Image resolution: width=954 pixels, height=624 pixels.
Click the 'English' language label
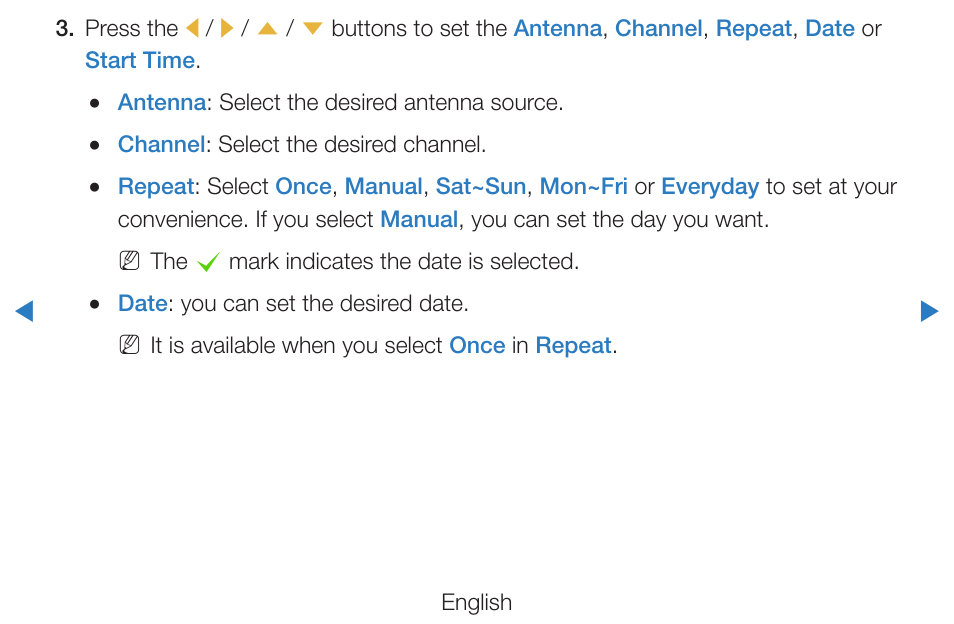(476, 602)
